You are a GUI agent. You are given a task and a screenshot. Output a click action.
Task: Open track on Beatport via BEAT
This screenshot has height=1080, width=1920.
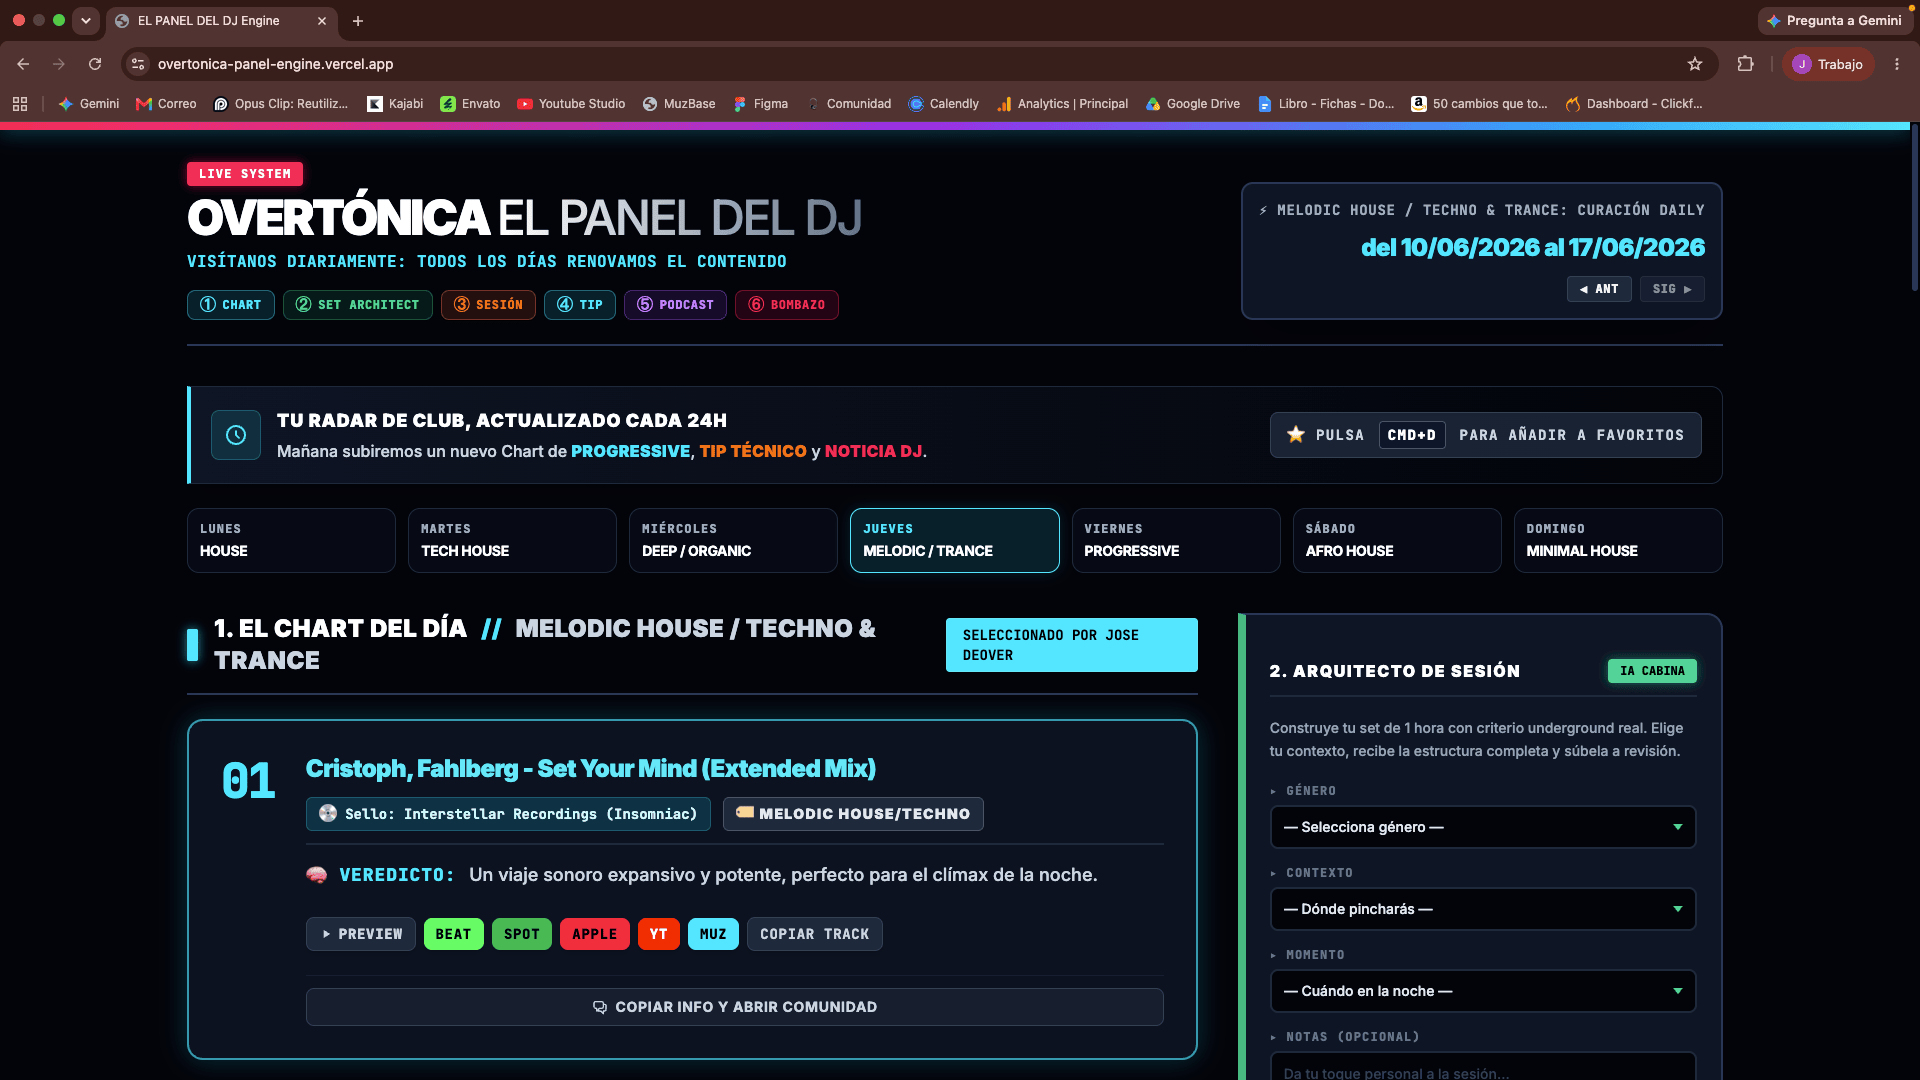point(453,934)
